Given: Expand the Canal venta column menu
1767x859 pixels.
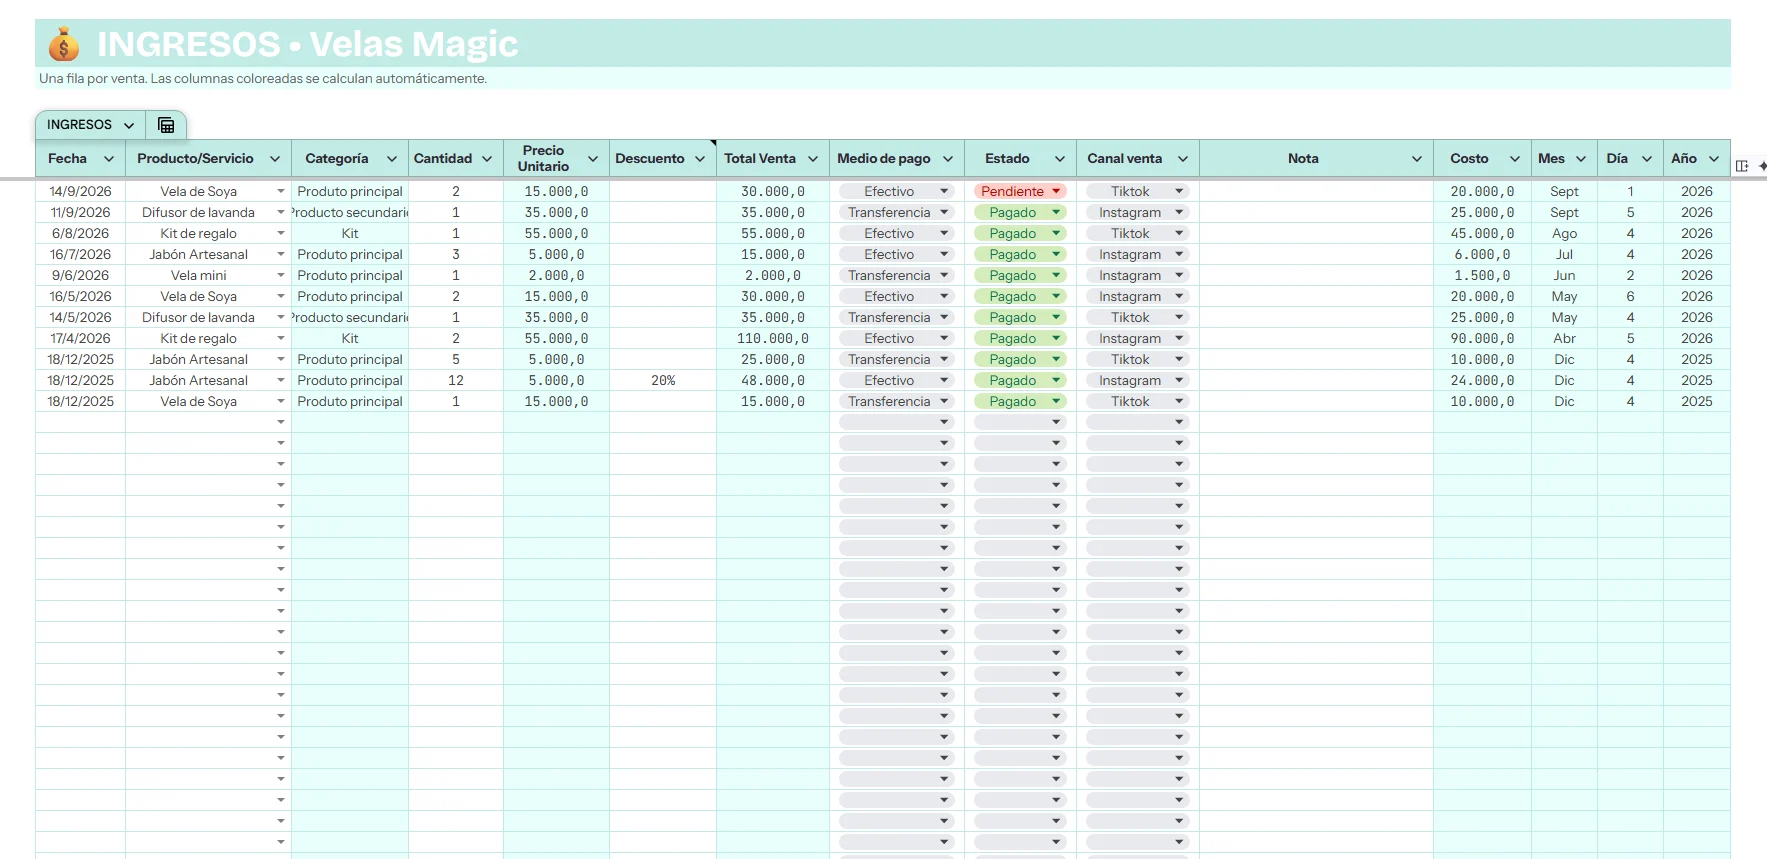Looking at the screenshot, I should pos(1183,159).
